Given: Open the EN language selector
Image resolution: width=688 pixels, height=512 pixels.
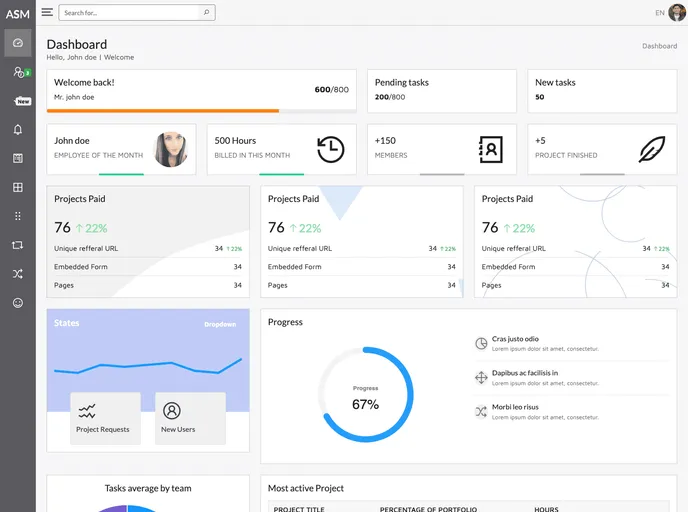Looking at the screenshot, I should pyautogui.click(x=659, y=13).
